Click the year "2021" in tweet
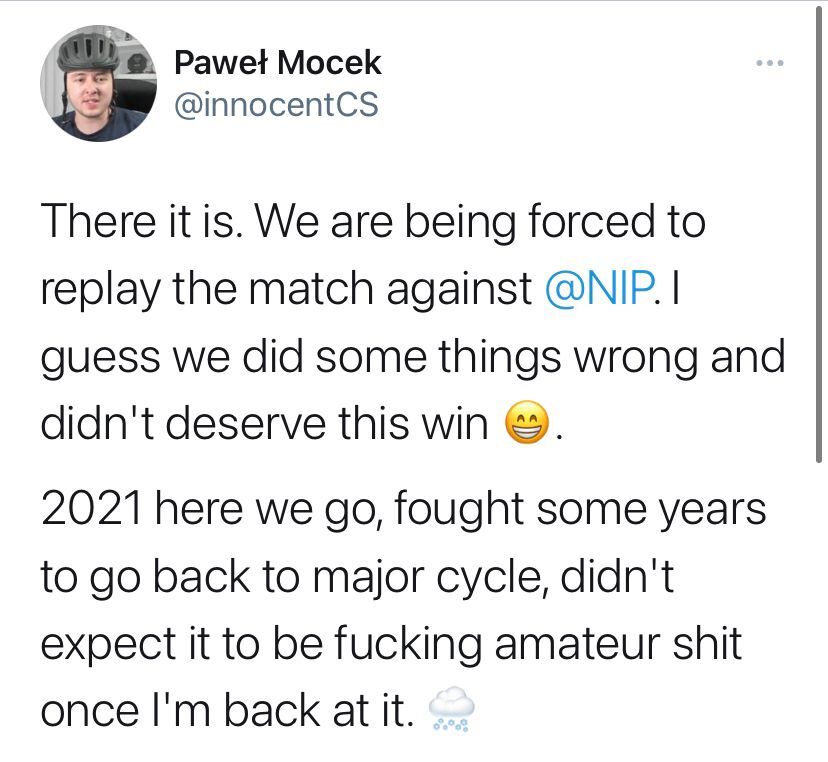Image resolution: width=828 pixels, height=762 pixels. click(92, 509)
